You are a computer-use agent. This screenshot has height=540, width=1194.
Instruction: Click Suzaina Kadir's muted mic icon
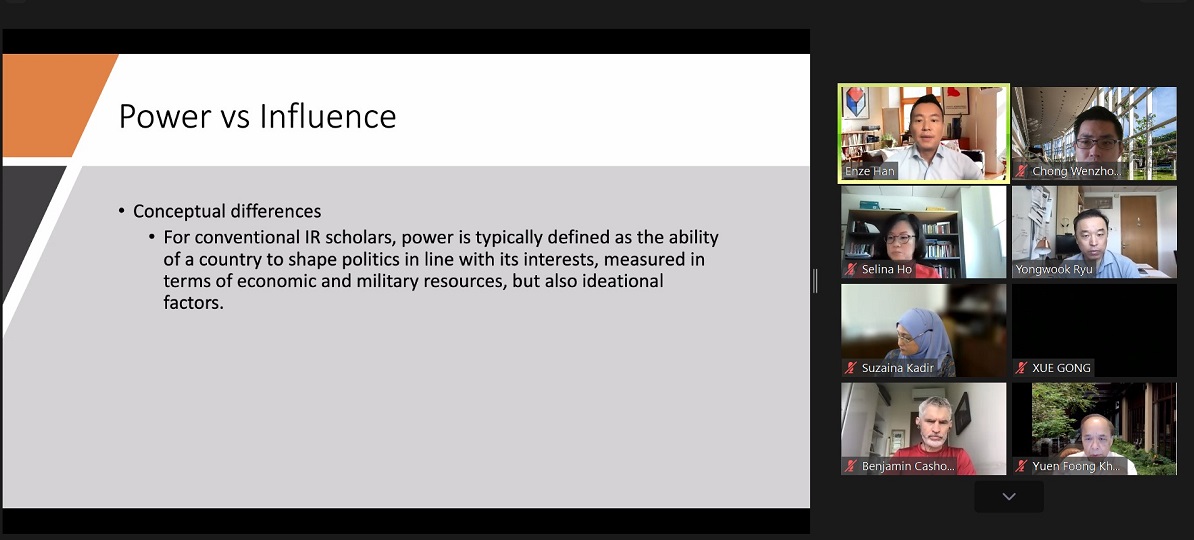[851, 368]
